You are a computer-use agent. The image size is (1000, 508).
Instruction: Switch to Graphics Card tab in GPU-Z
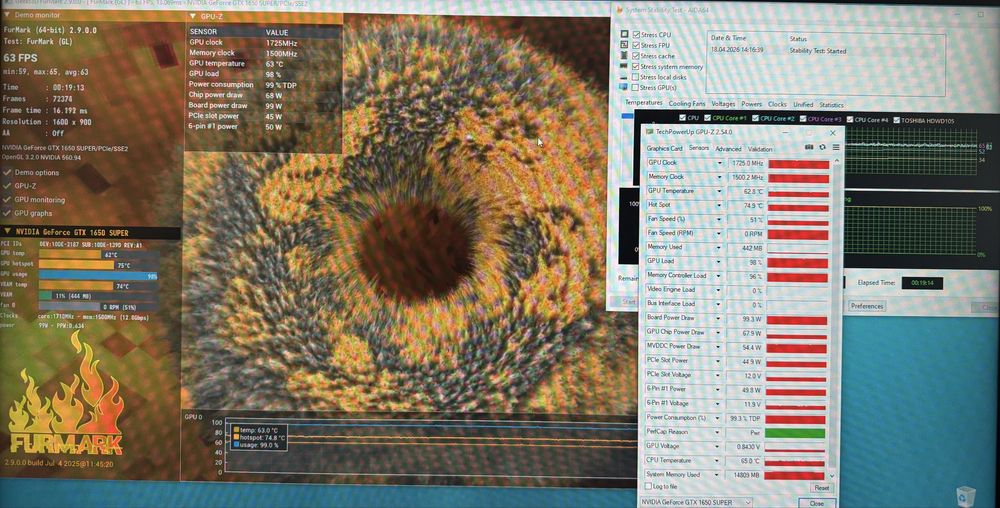tap(664, 149)
